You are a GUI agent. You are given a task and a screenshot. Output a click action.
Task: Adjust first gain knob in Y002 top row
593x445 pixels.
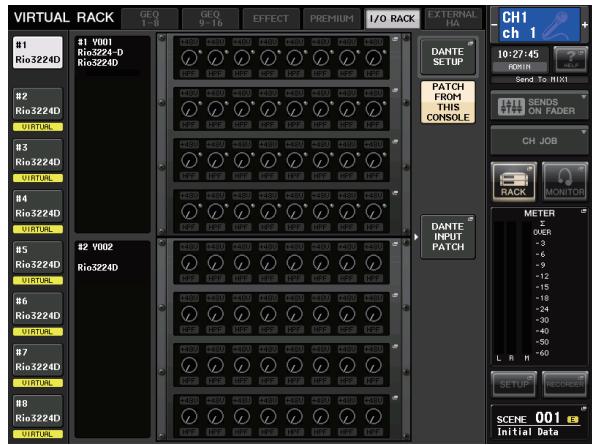point(189,262)
